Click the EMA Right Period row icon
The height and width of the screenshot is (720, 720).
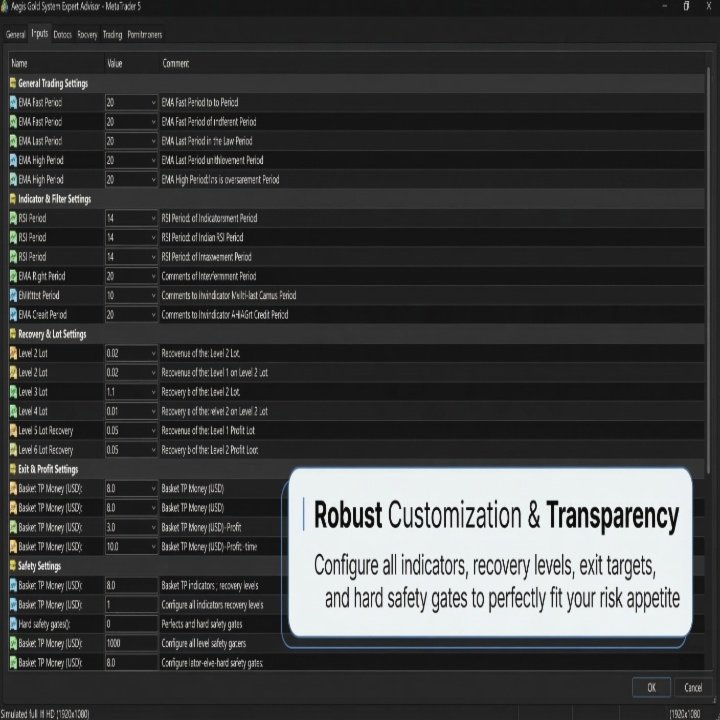tap(13, 276)
